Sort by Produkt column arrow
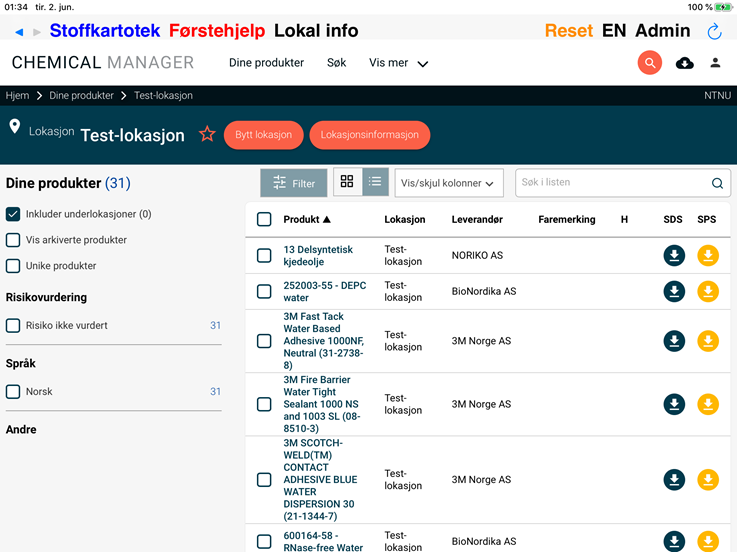The height and width of the screenshot is (552, 737). coord(327,219)
